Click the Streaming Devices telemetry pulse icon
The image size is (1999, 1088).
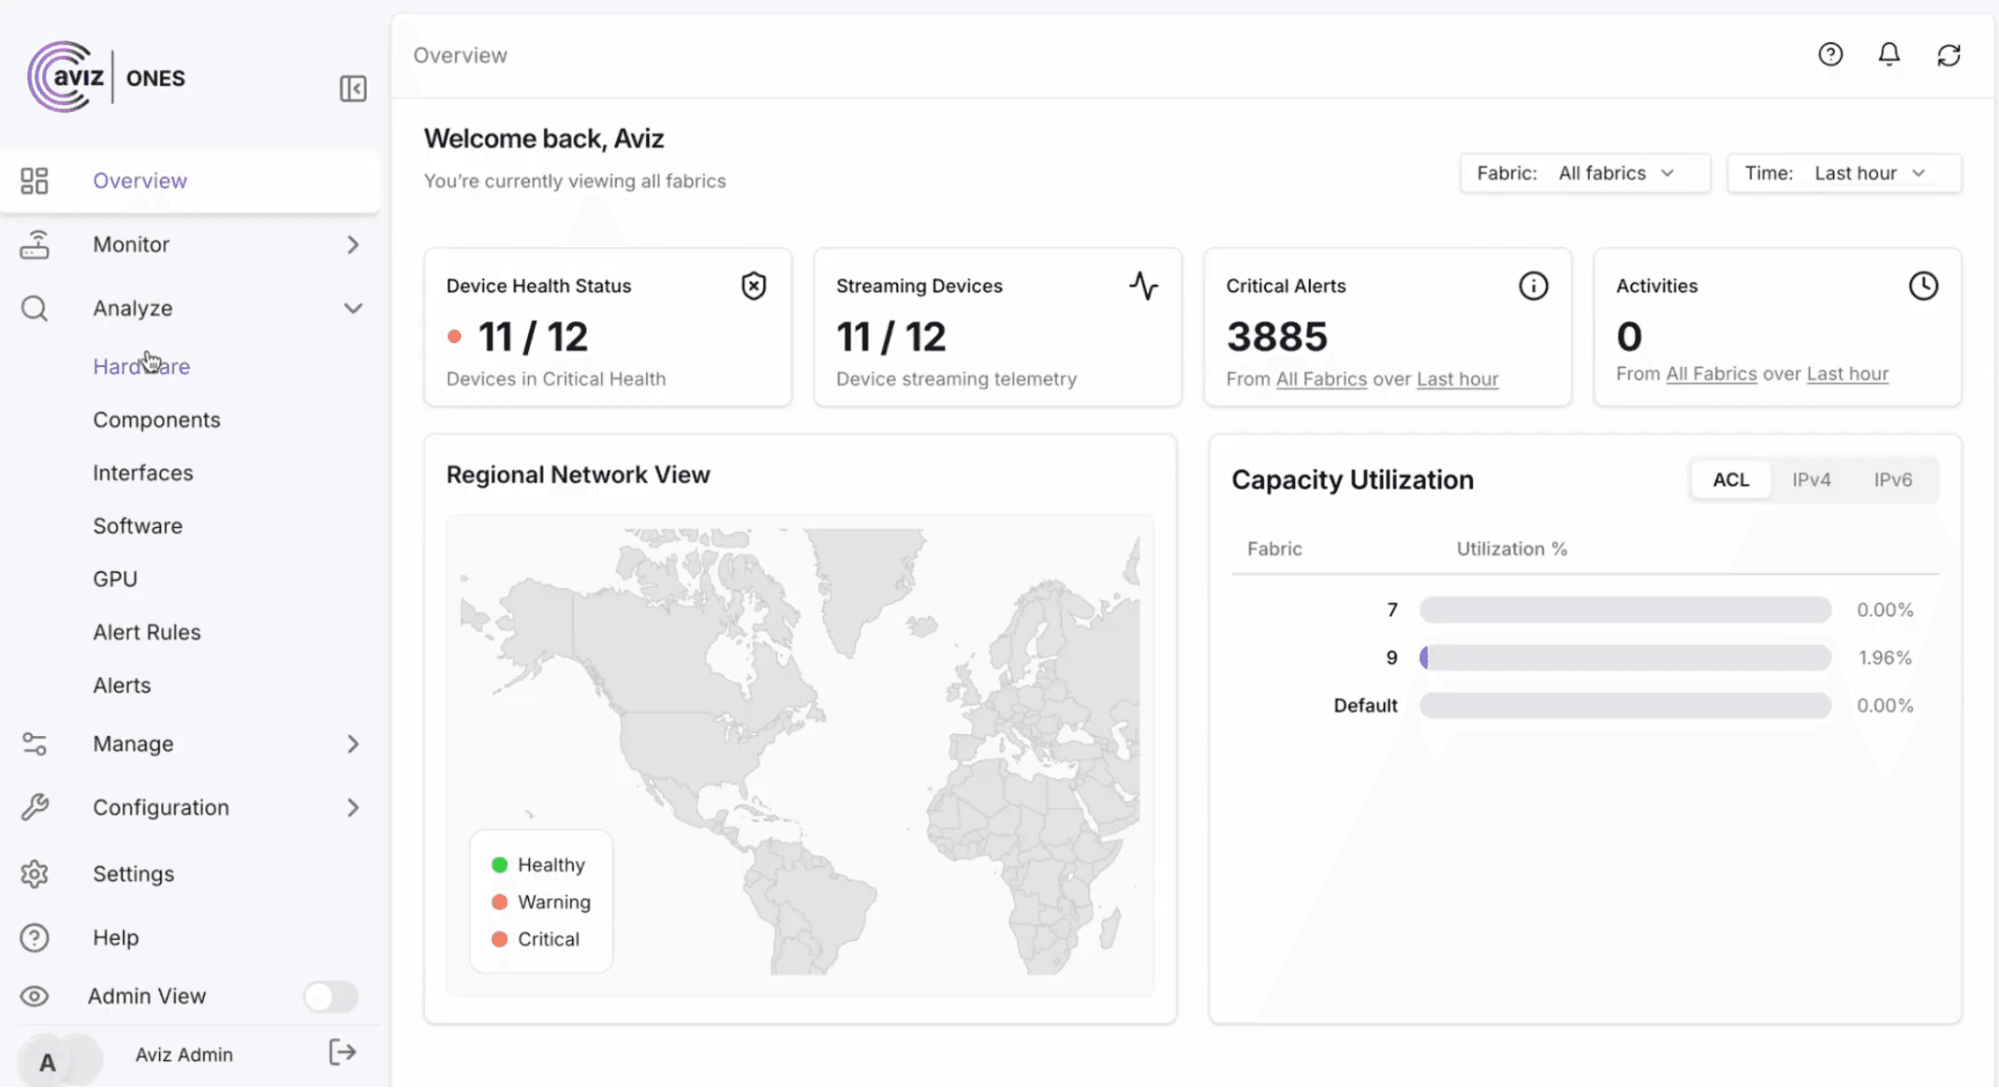(x=1145, y=285)
